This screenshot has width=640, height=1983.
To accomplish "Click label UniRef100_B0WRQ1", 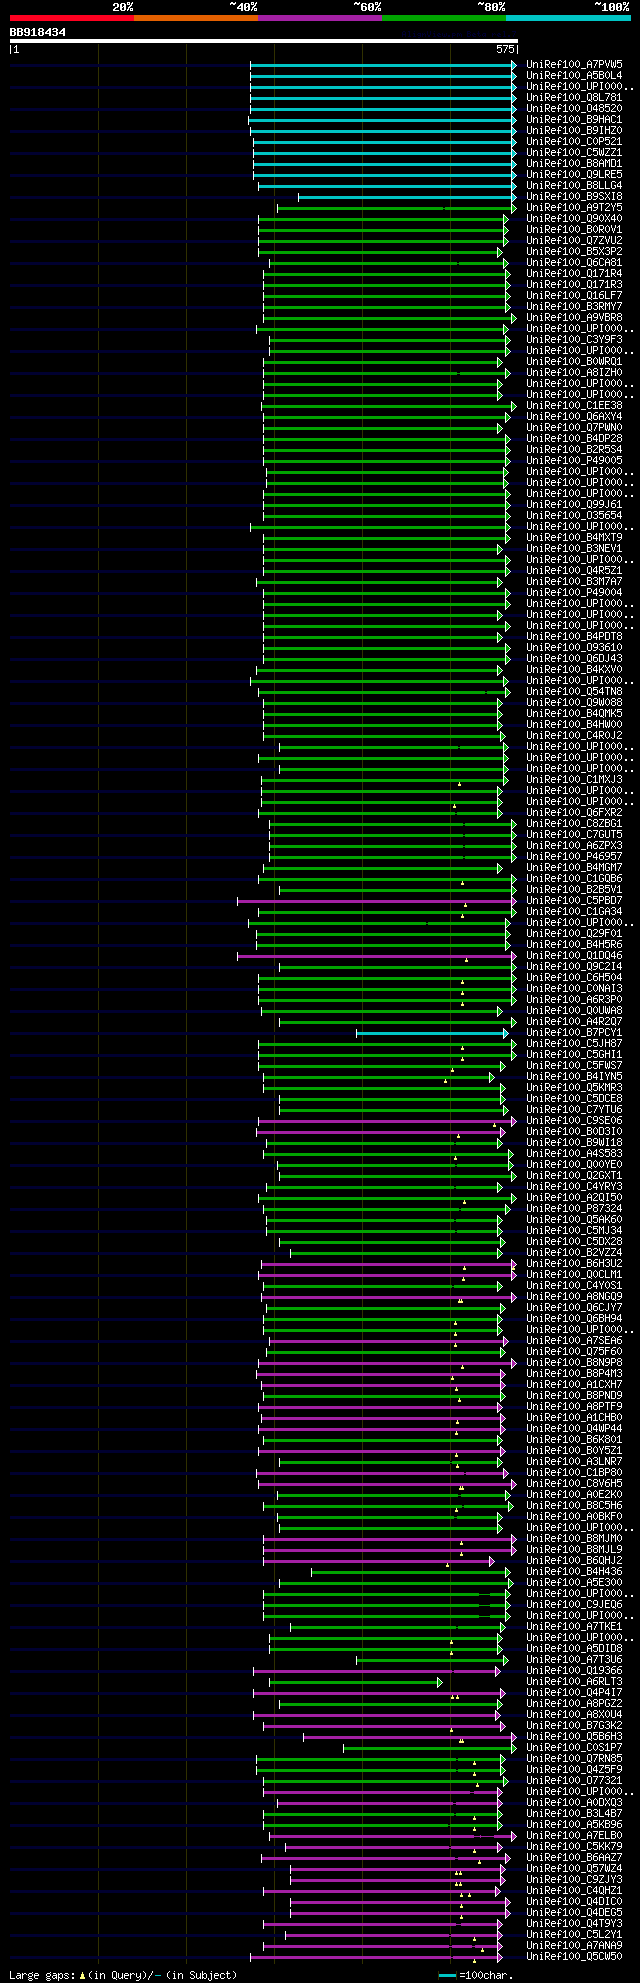I will (574, 361).
